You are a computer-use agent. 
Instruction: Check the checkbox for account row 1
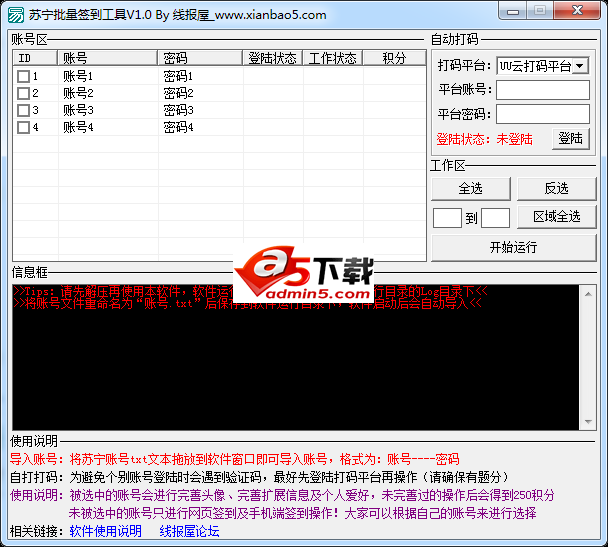[x=23, y=76]
